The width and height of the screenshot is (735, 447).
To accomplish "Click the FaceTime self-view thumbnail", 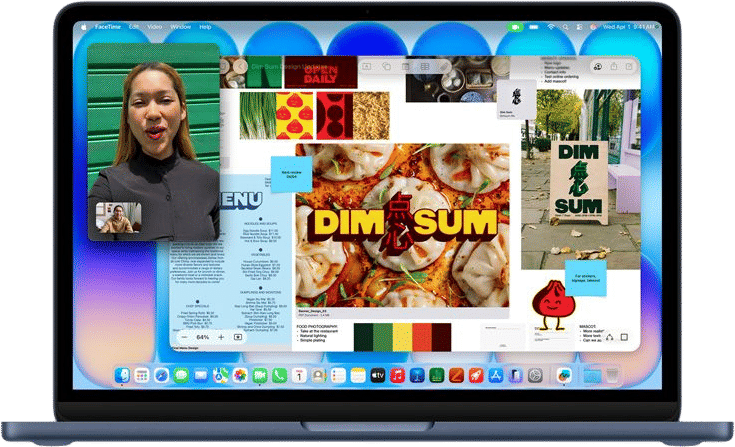I will pos(119,217).
